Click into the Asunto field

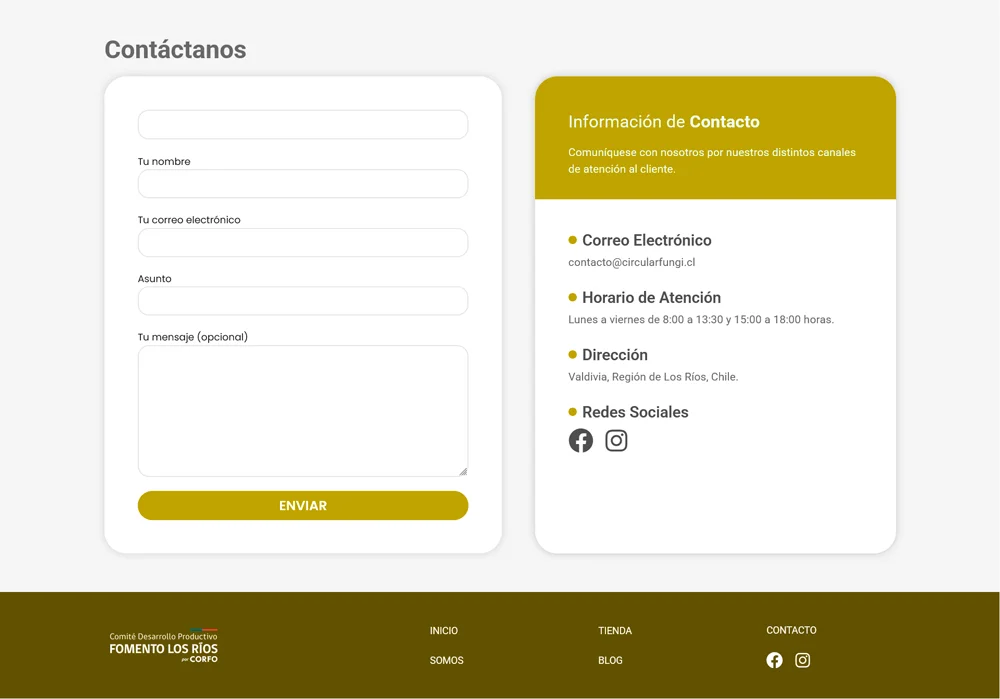pyautogui.click(x=302, y=301)
